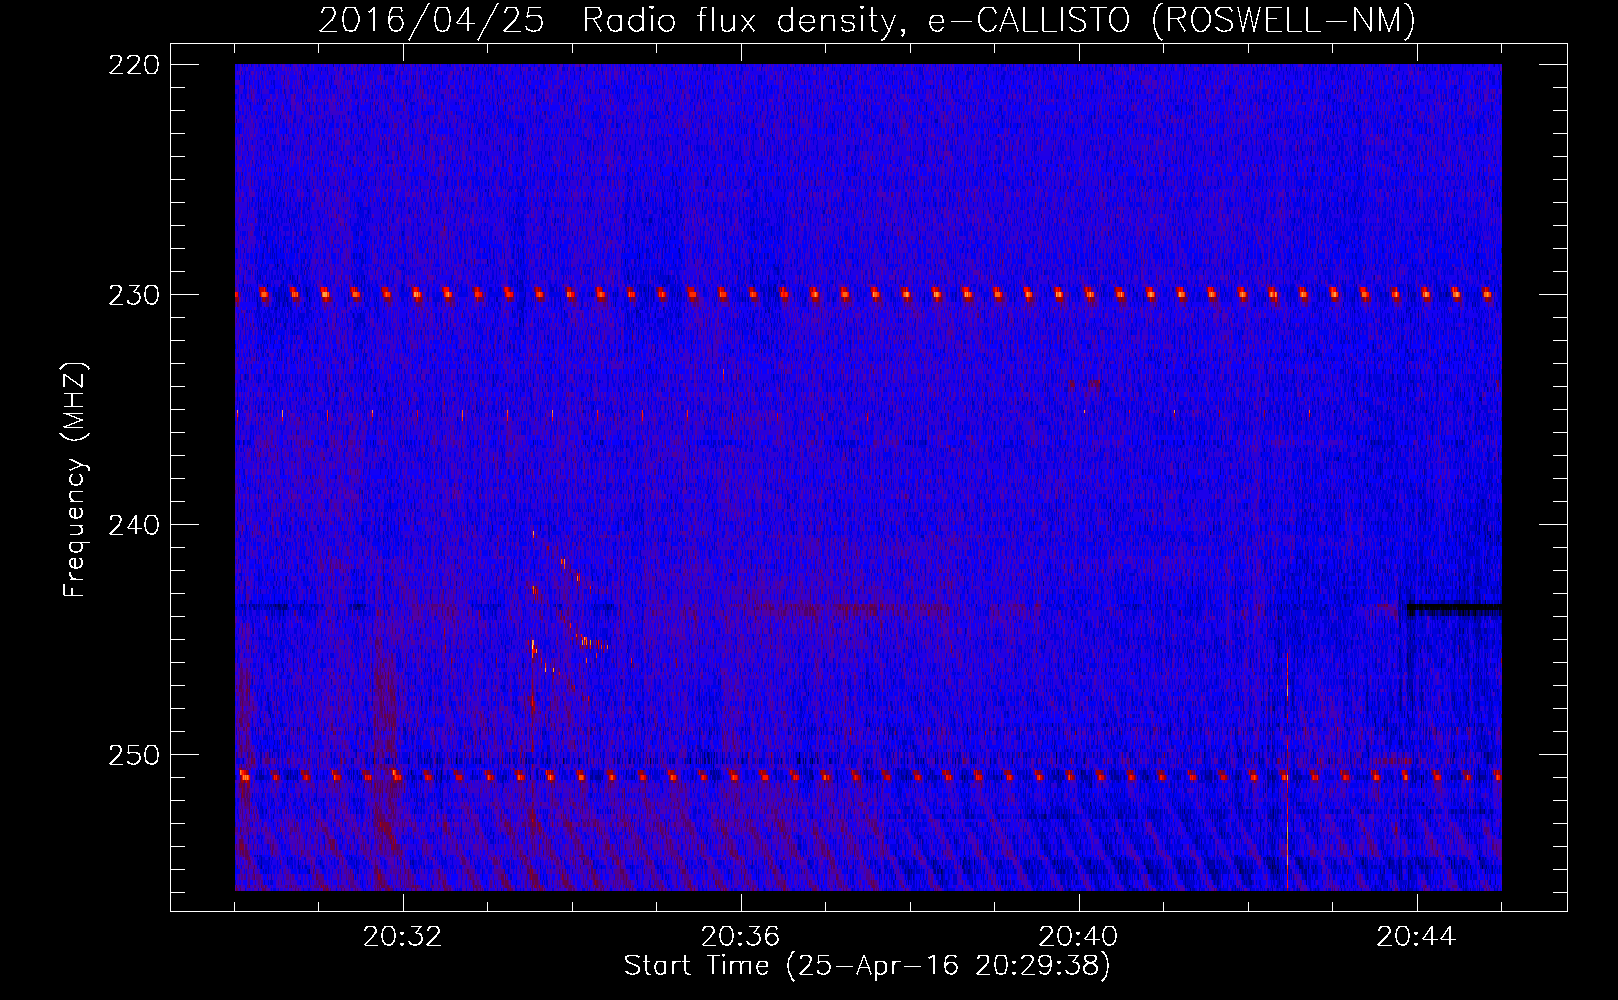Click the black horizontal band near 20:44
Screen dimensions: 1618x1000
[x=1455, y=606]
